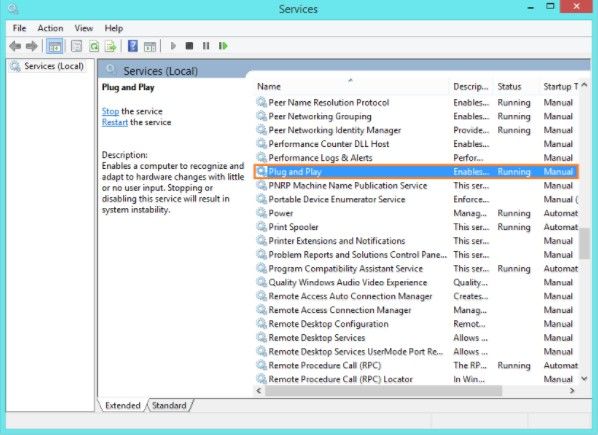Screen dimensions: 598x435
Task: Select PNRP Machine Name Publication Service
Action: coord(348,185)
